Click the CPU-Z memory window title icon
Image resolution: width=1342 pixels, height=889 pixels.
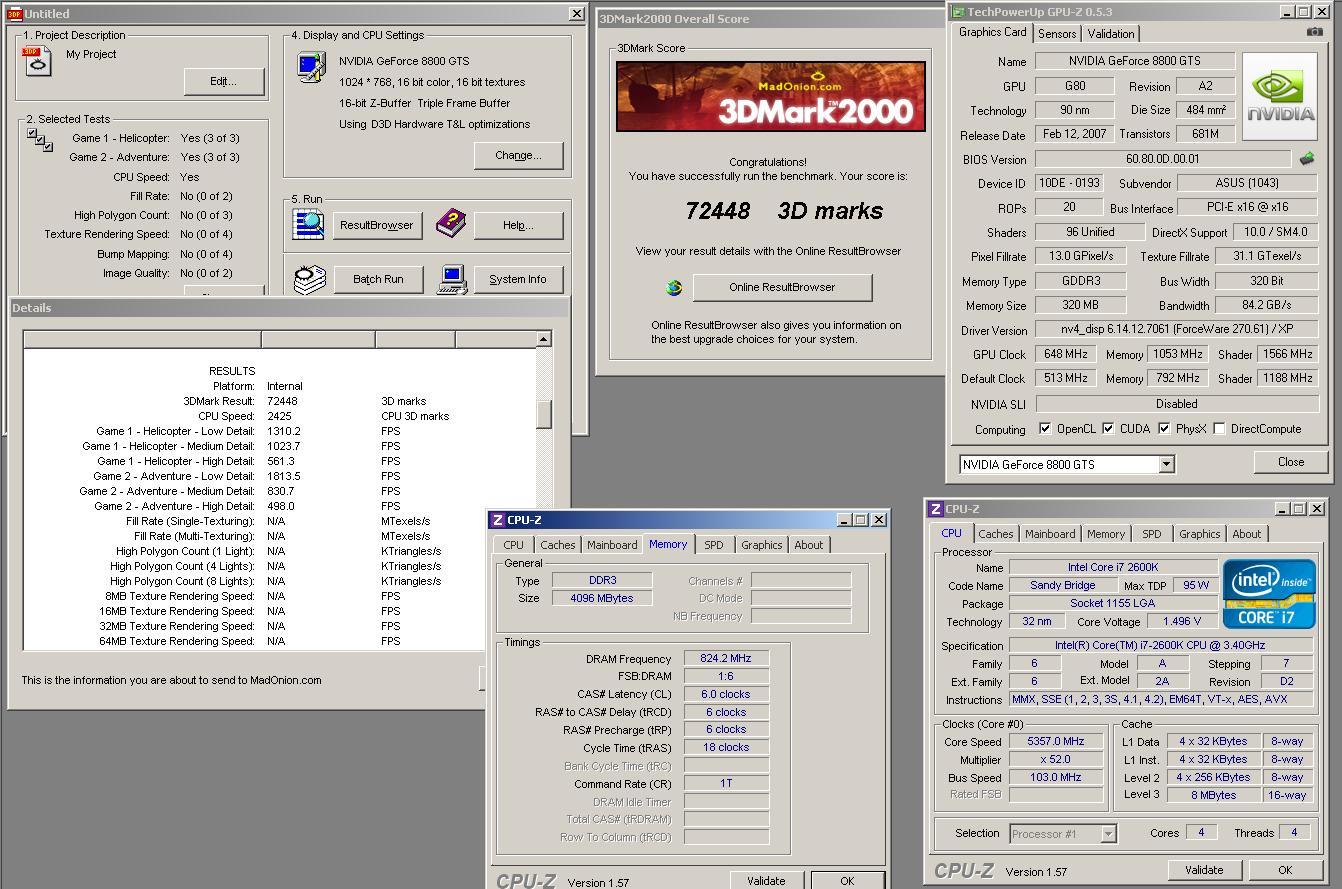pyautogui.click(x=497, y=520)
